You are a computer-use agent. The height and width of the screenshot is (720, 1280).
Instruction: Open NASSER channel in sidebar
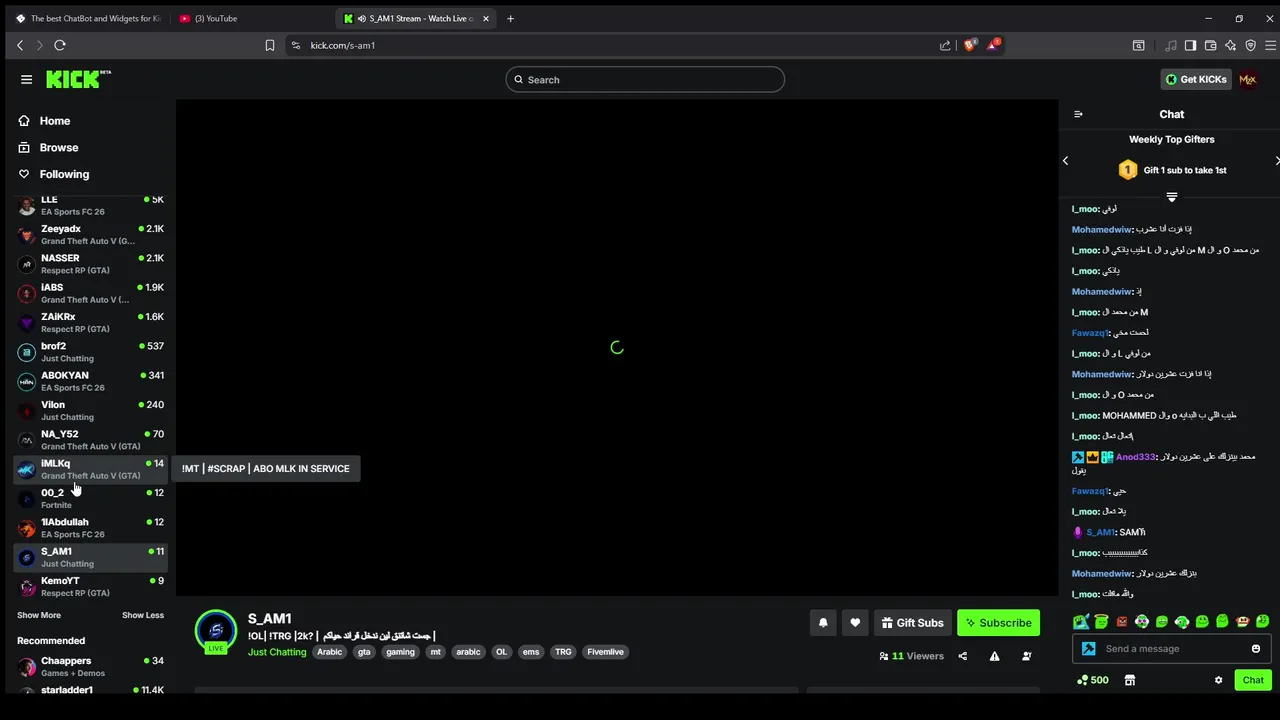coord(90,264)
